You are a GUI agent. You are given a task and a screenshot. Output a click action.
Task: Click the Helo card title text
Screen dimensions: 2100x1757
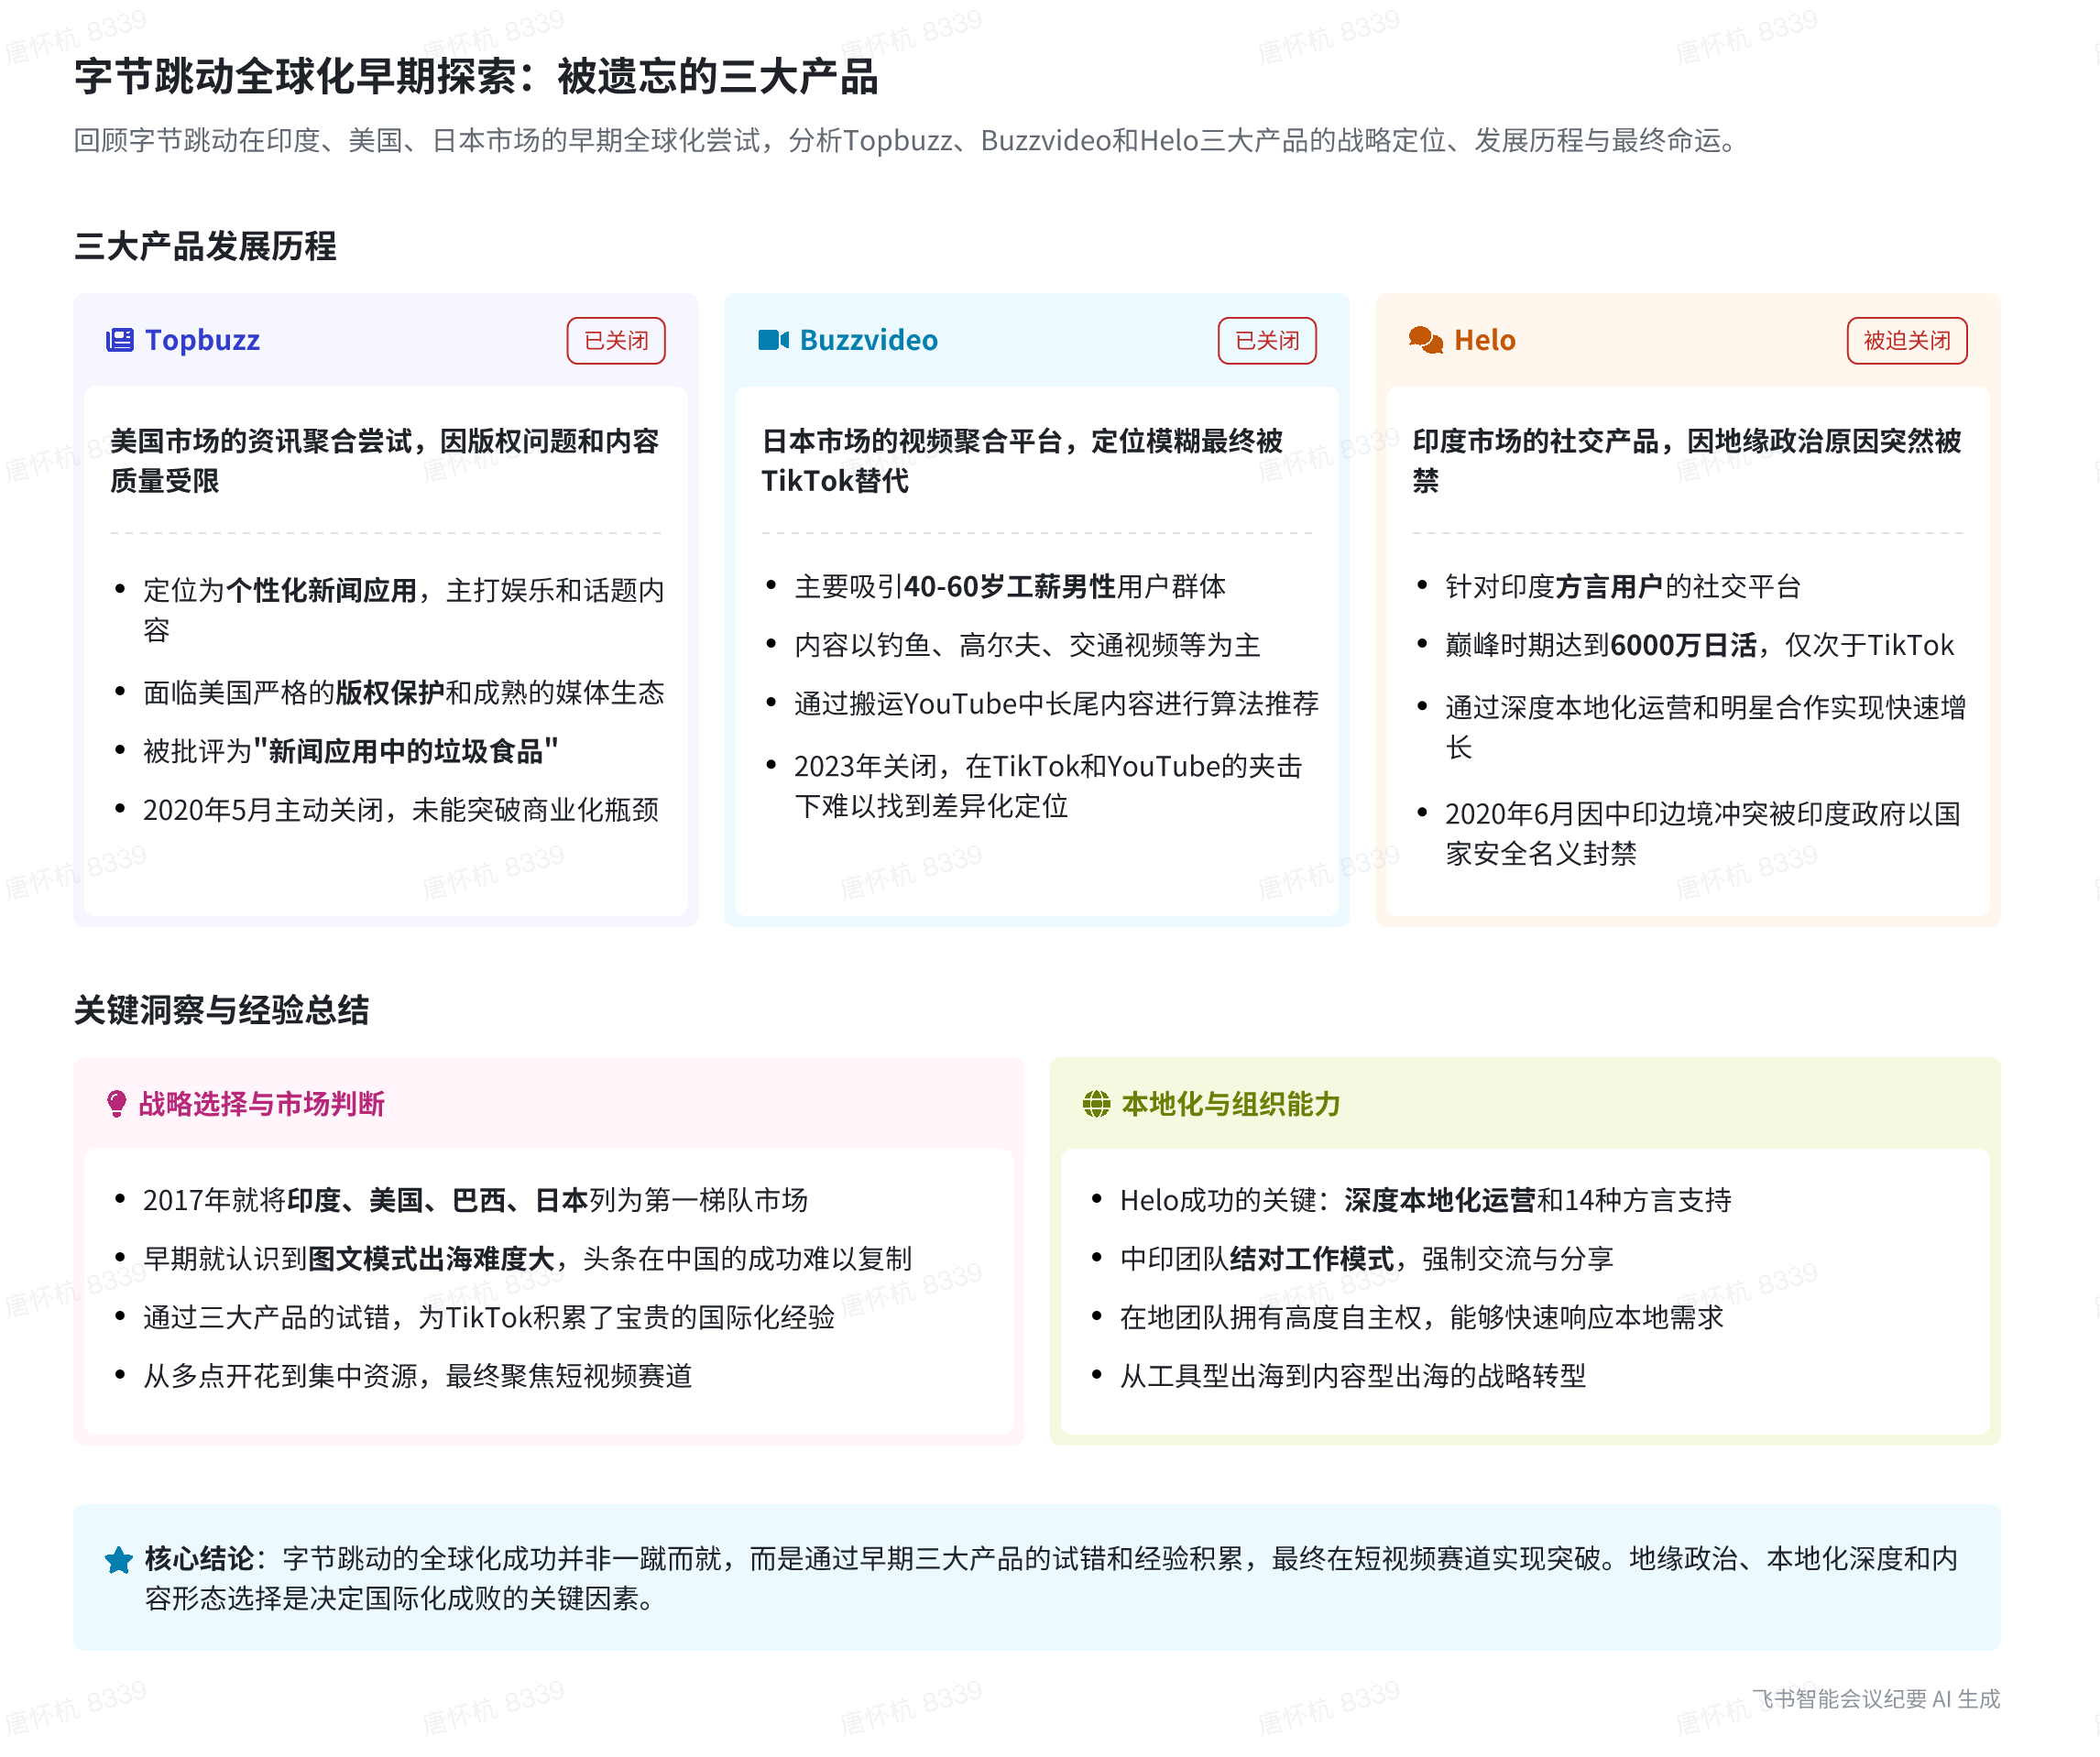[x=1484, y=340]
